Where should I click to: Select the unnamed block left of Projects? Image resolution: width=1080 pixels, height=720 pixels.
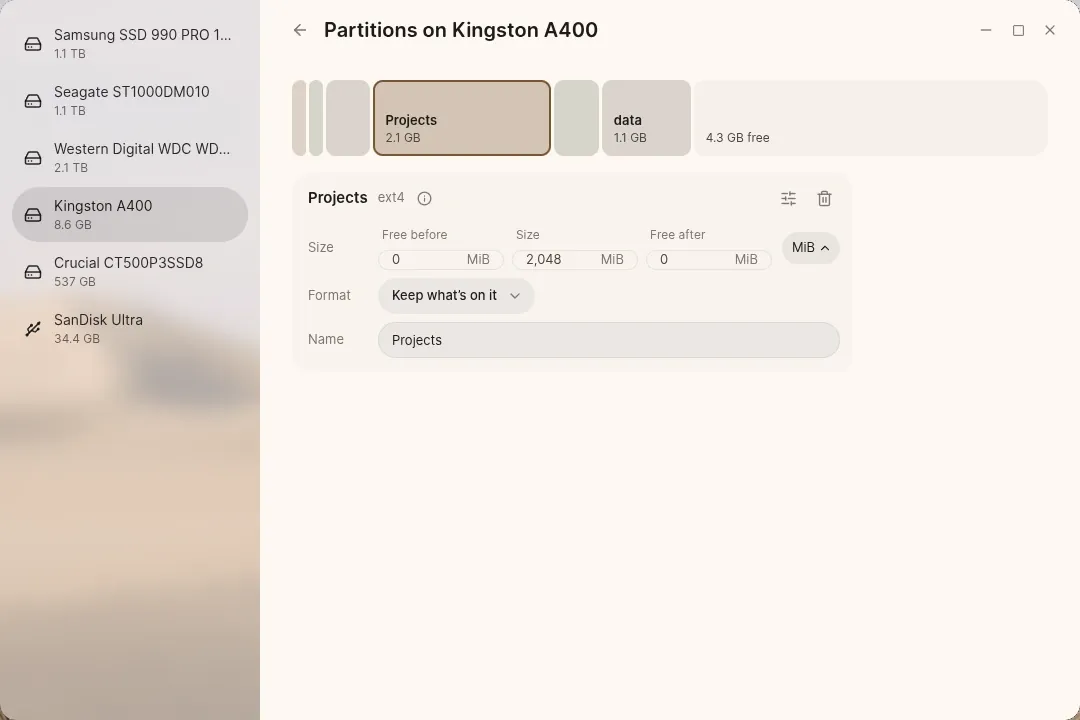[348, 118]
